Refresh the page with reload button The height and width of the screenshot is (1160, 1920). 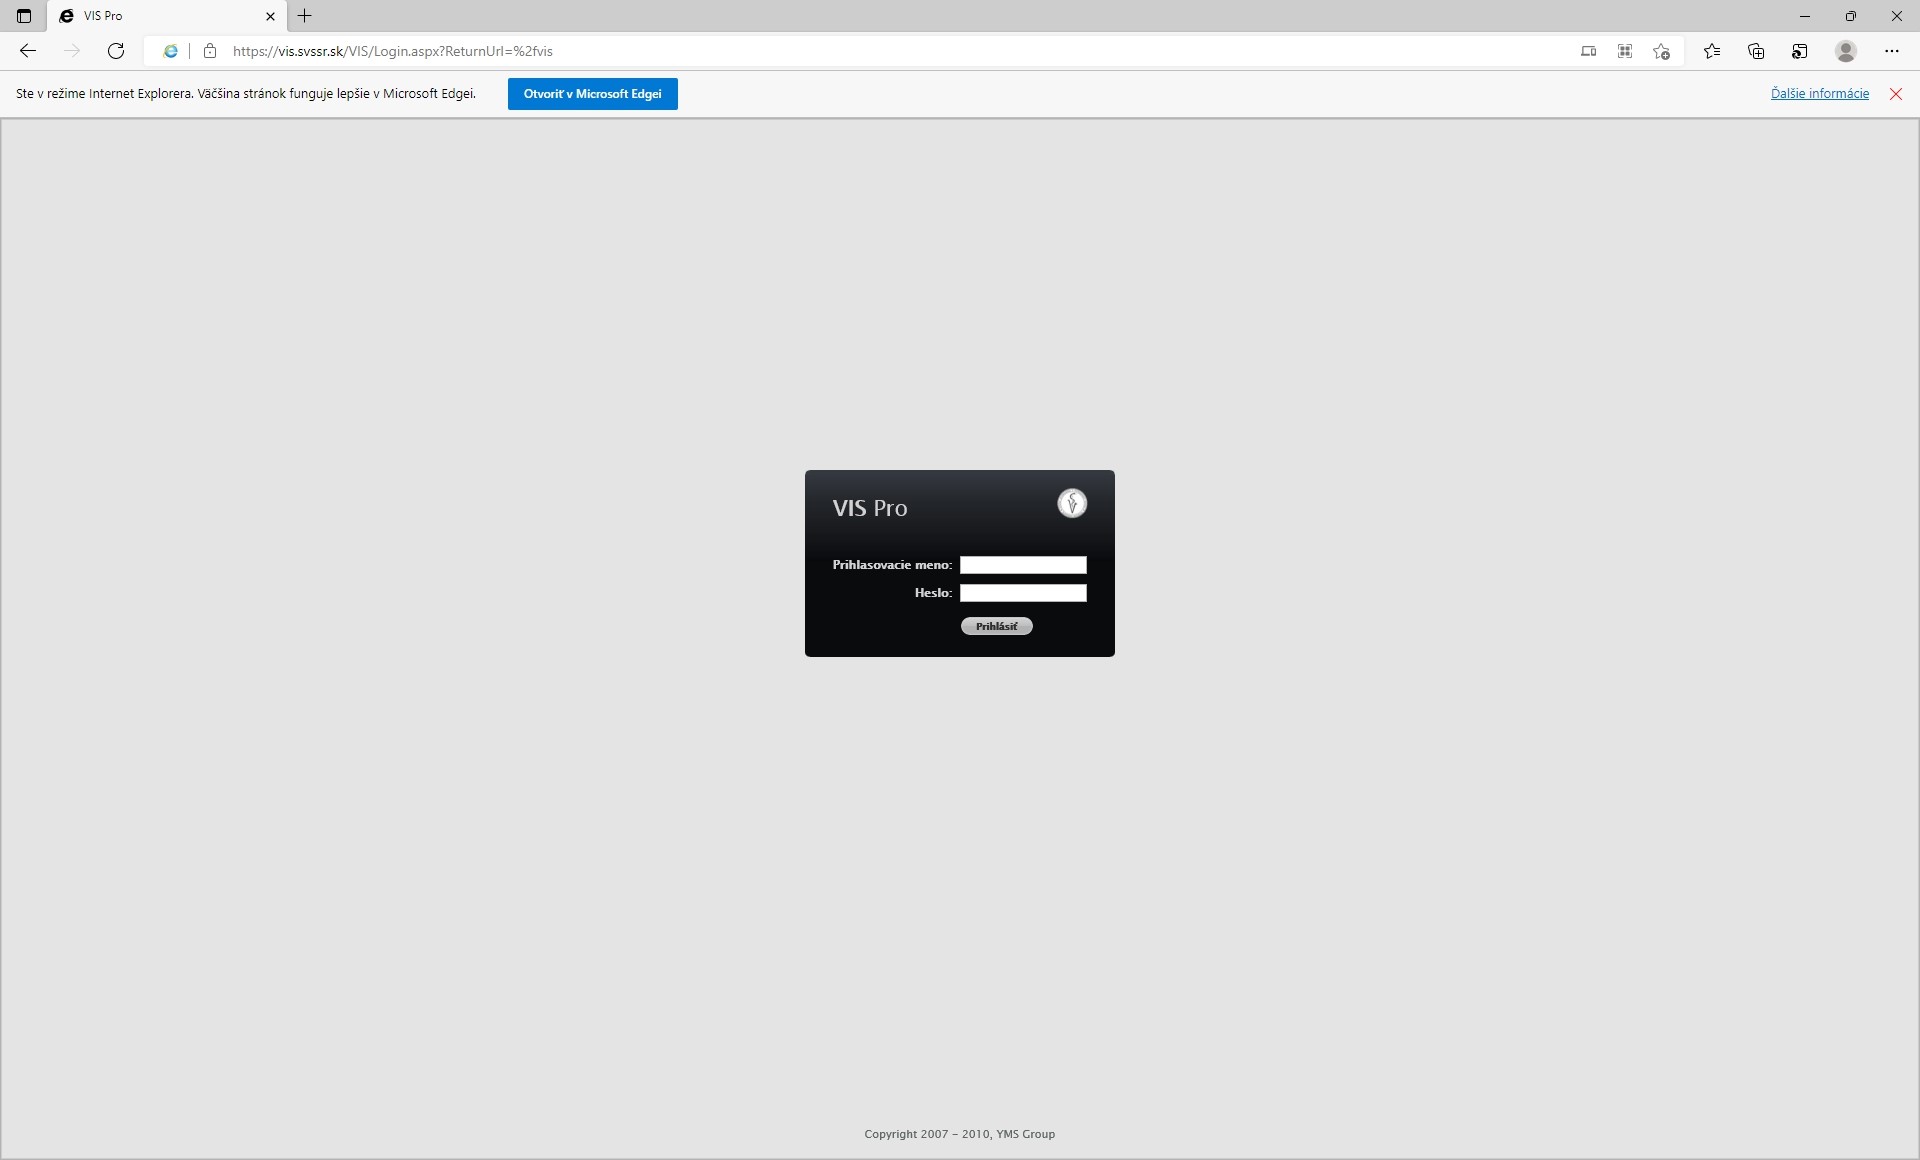(116, 51)
